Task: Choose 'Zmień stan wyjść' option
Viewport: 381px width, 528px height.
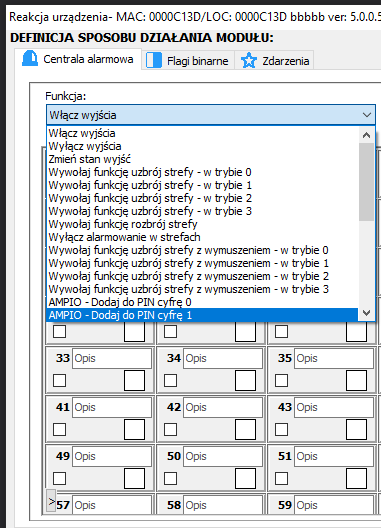Action: [x=202, y=159]
